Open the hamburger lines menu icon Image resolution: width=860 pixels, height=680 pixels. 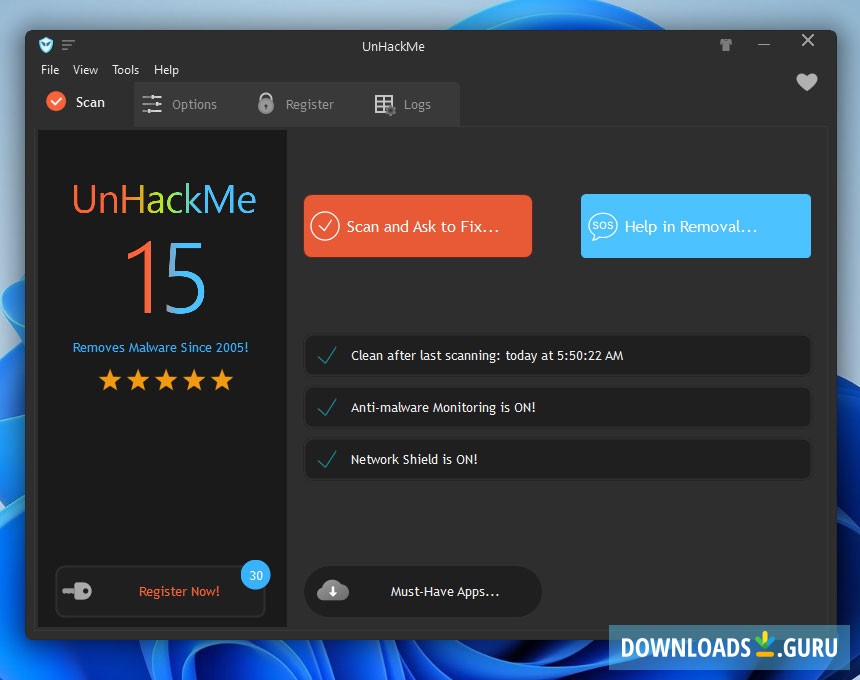[68, 45]
